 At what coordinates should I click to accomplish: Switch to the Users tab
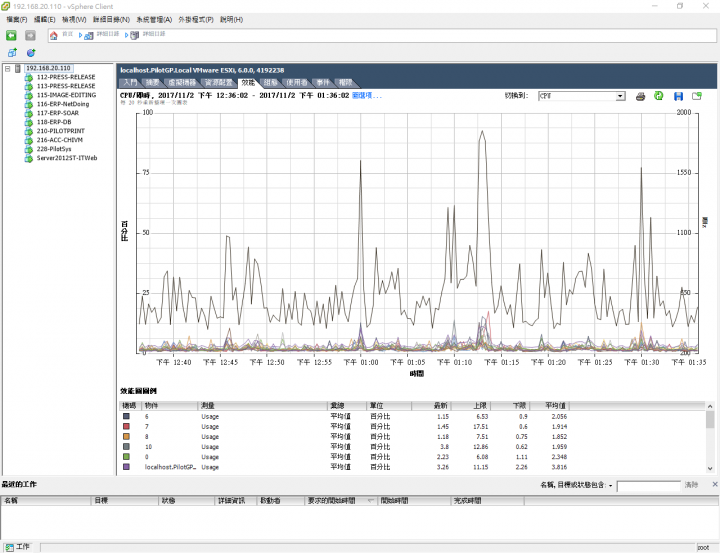297,83
